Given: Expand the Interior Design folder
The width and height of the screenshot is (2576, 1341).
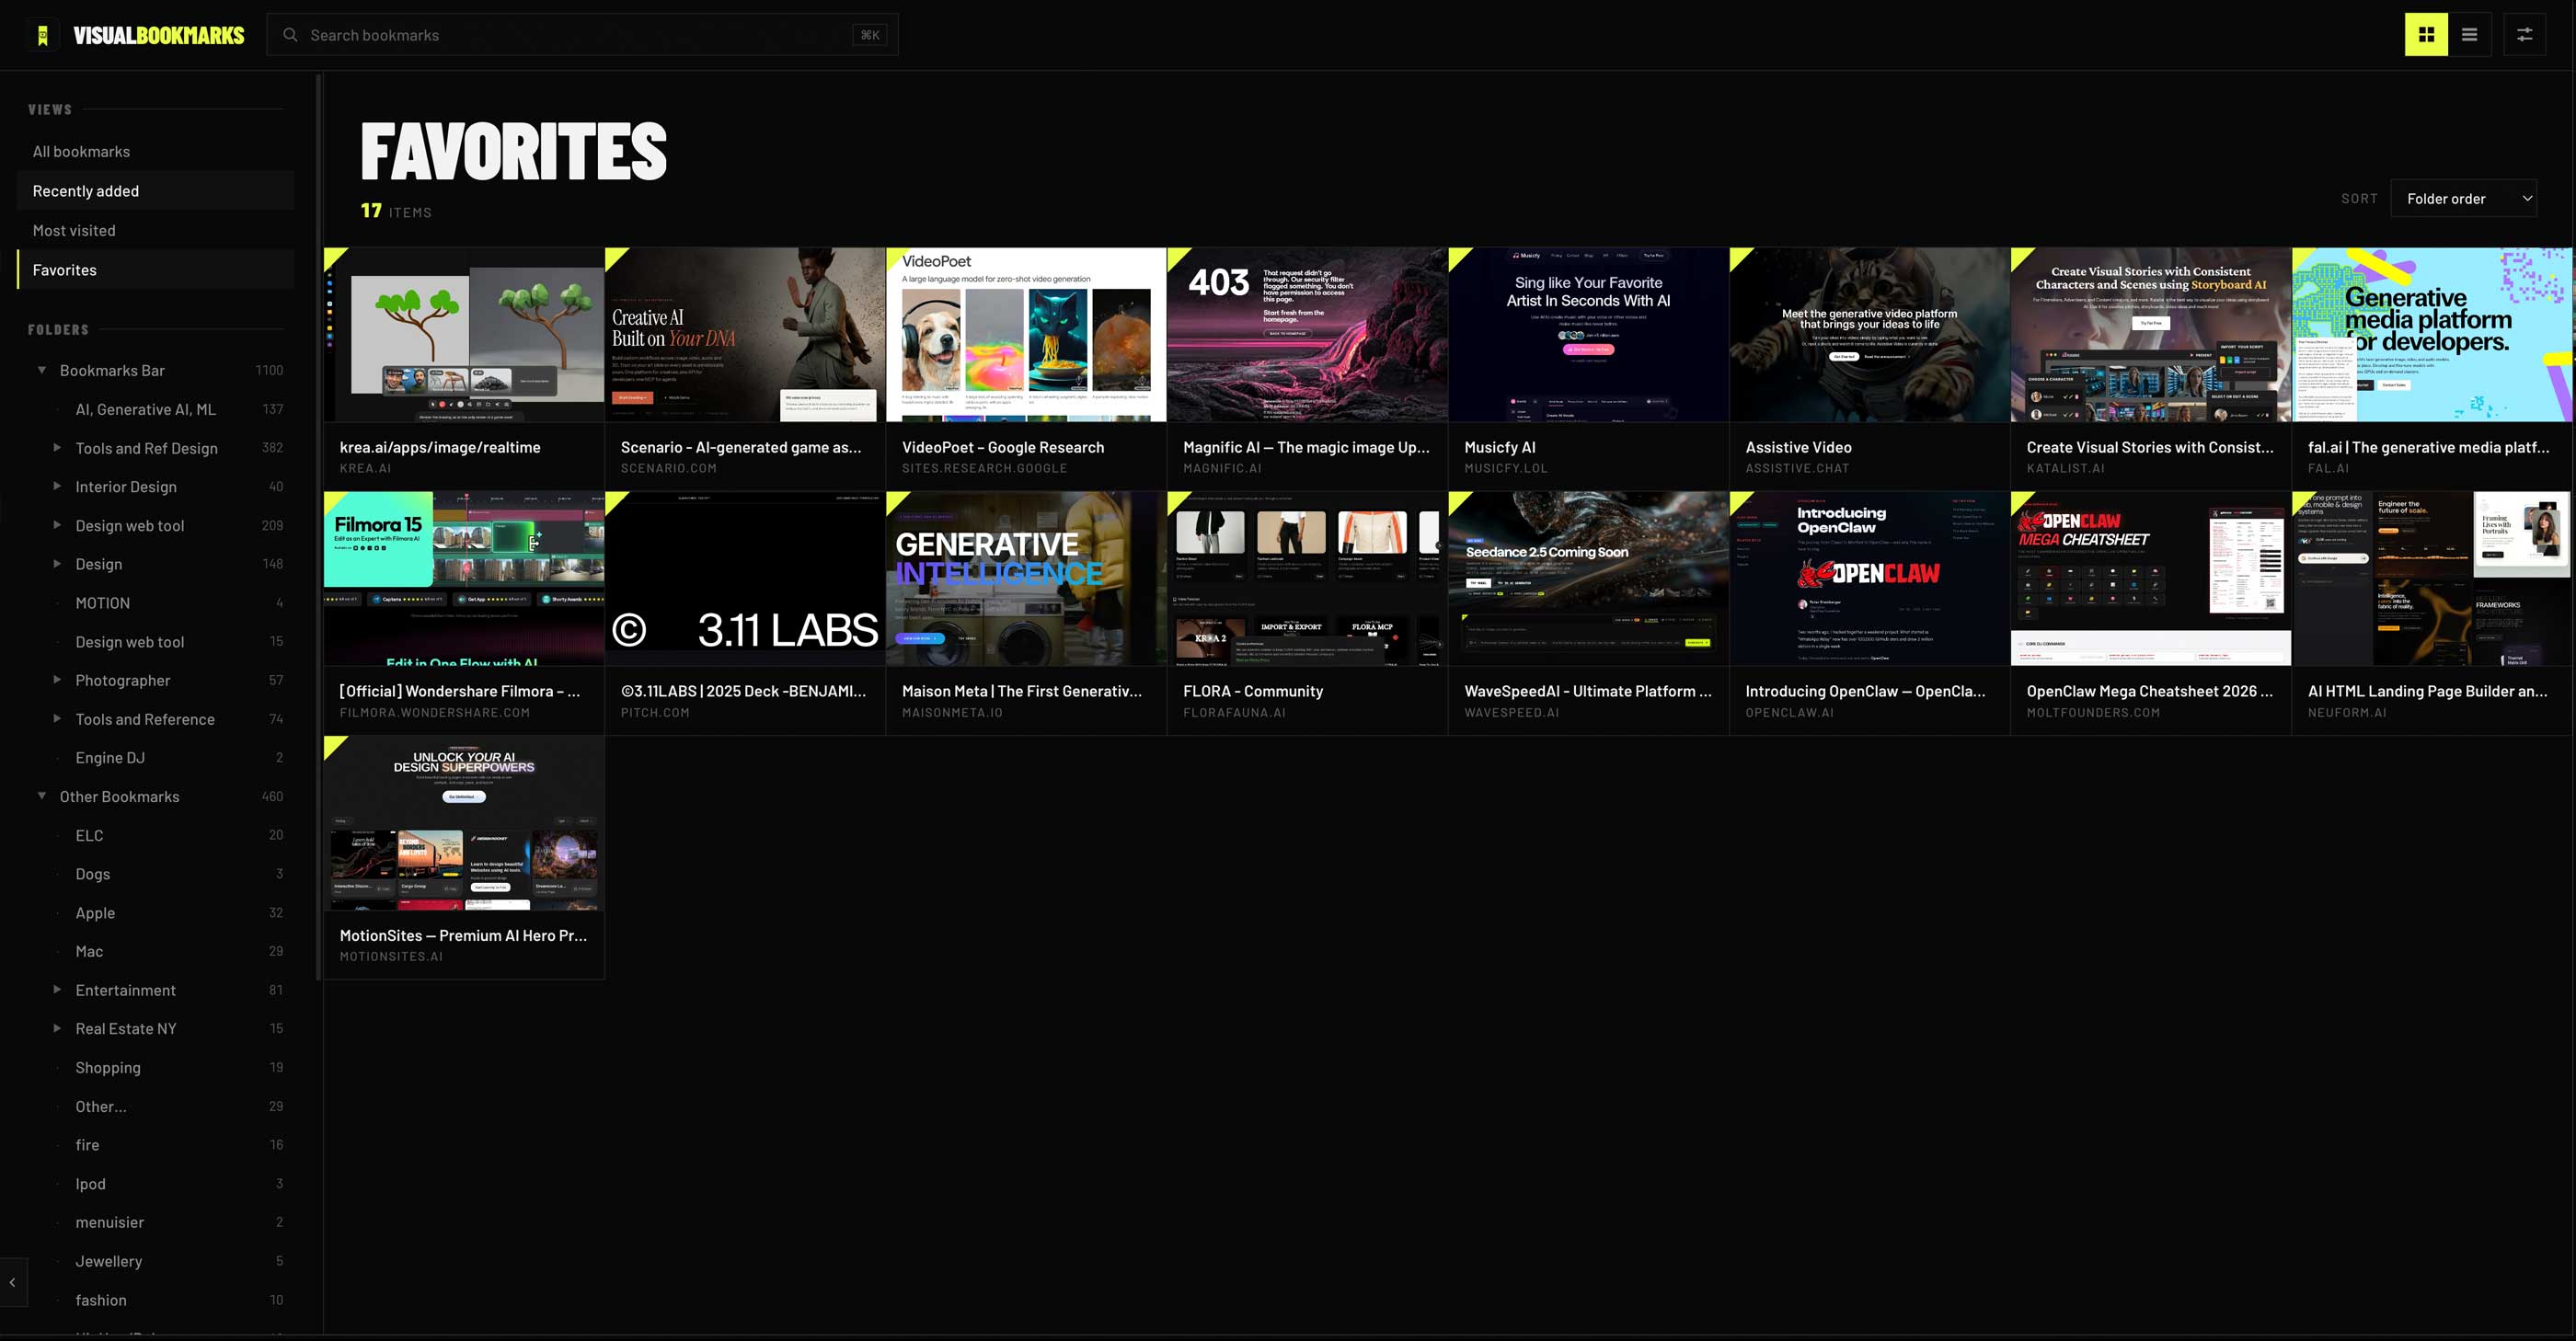Looking at the screenshot, I should pyautogui.click(x=57, y=486).
